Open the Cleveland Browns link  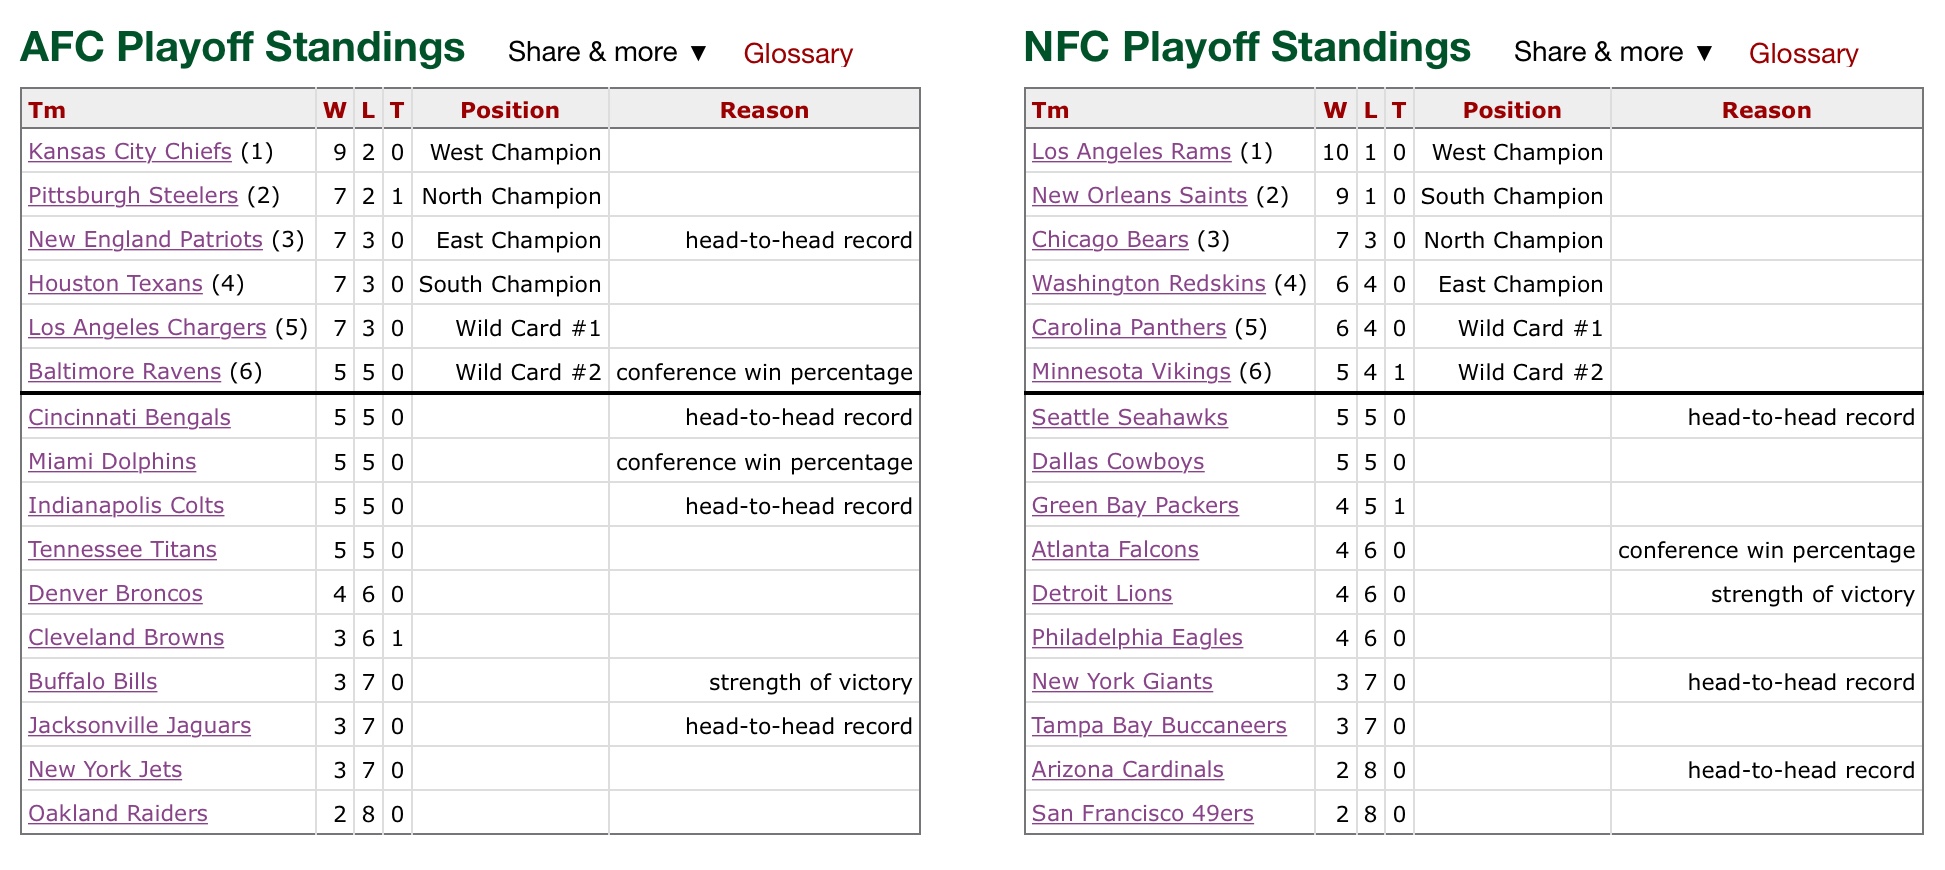coord(126,638)
